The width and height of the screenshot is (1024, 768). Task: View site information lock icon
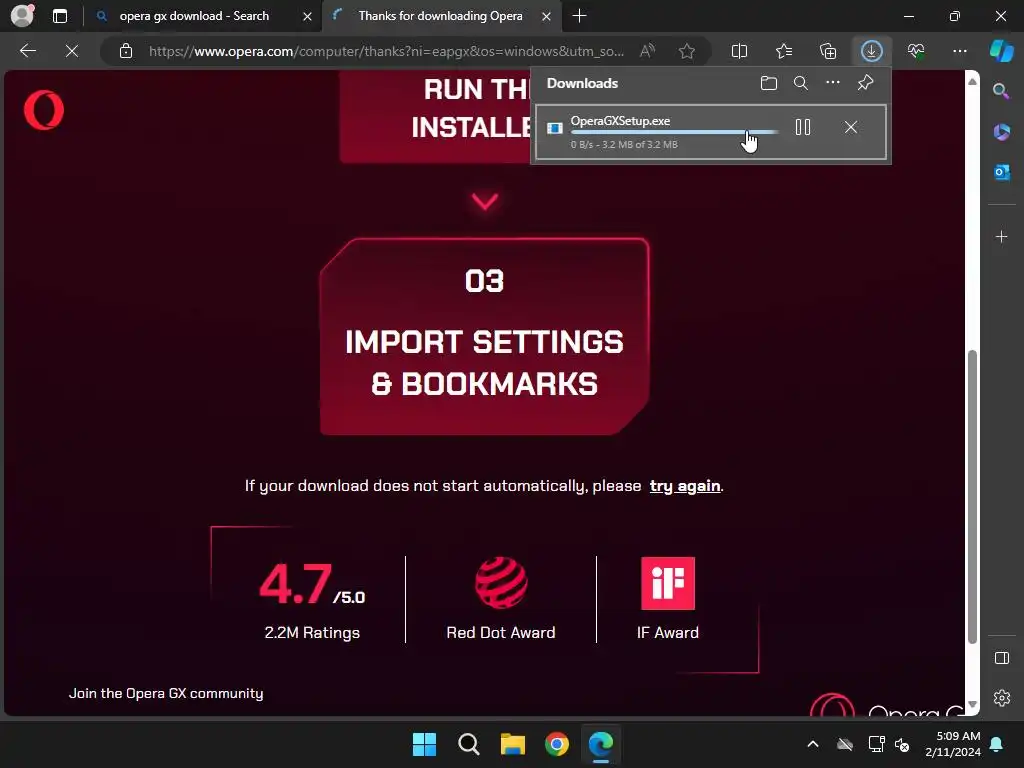126,51
